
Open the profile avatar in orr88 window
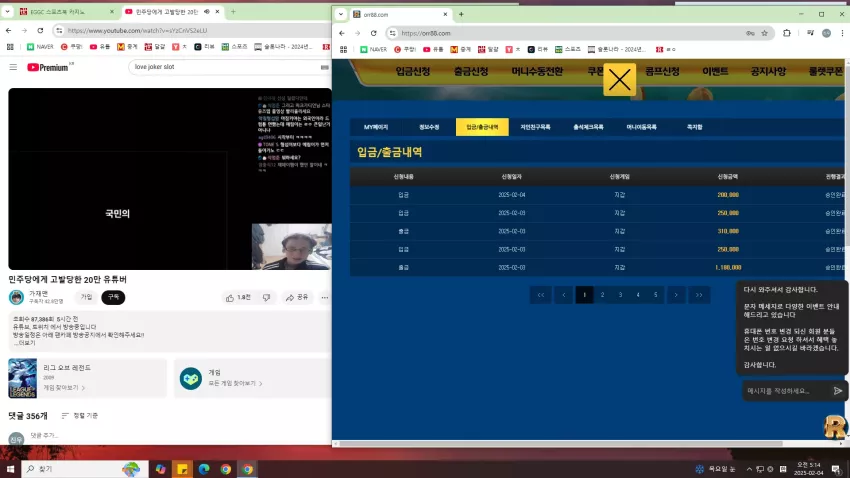(x=826, y=34)
